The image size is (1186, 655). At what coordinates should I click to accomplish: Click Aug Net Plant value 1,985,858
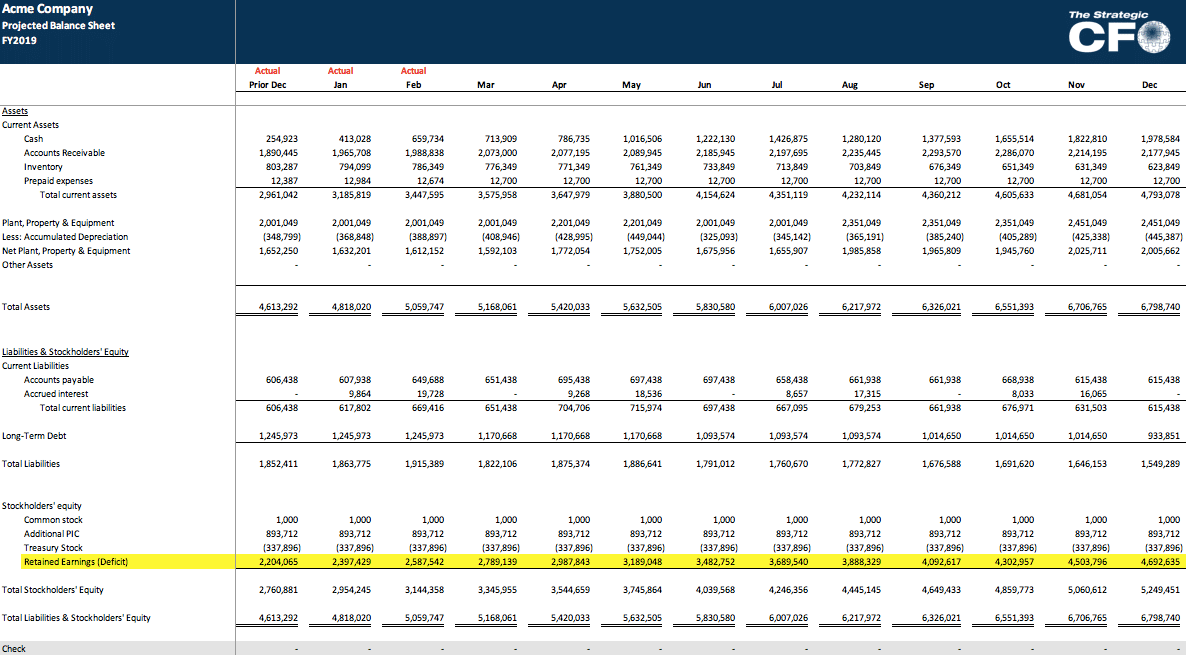[861, 251]
